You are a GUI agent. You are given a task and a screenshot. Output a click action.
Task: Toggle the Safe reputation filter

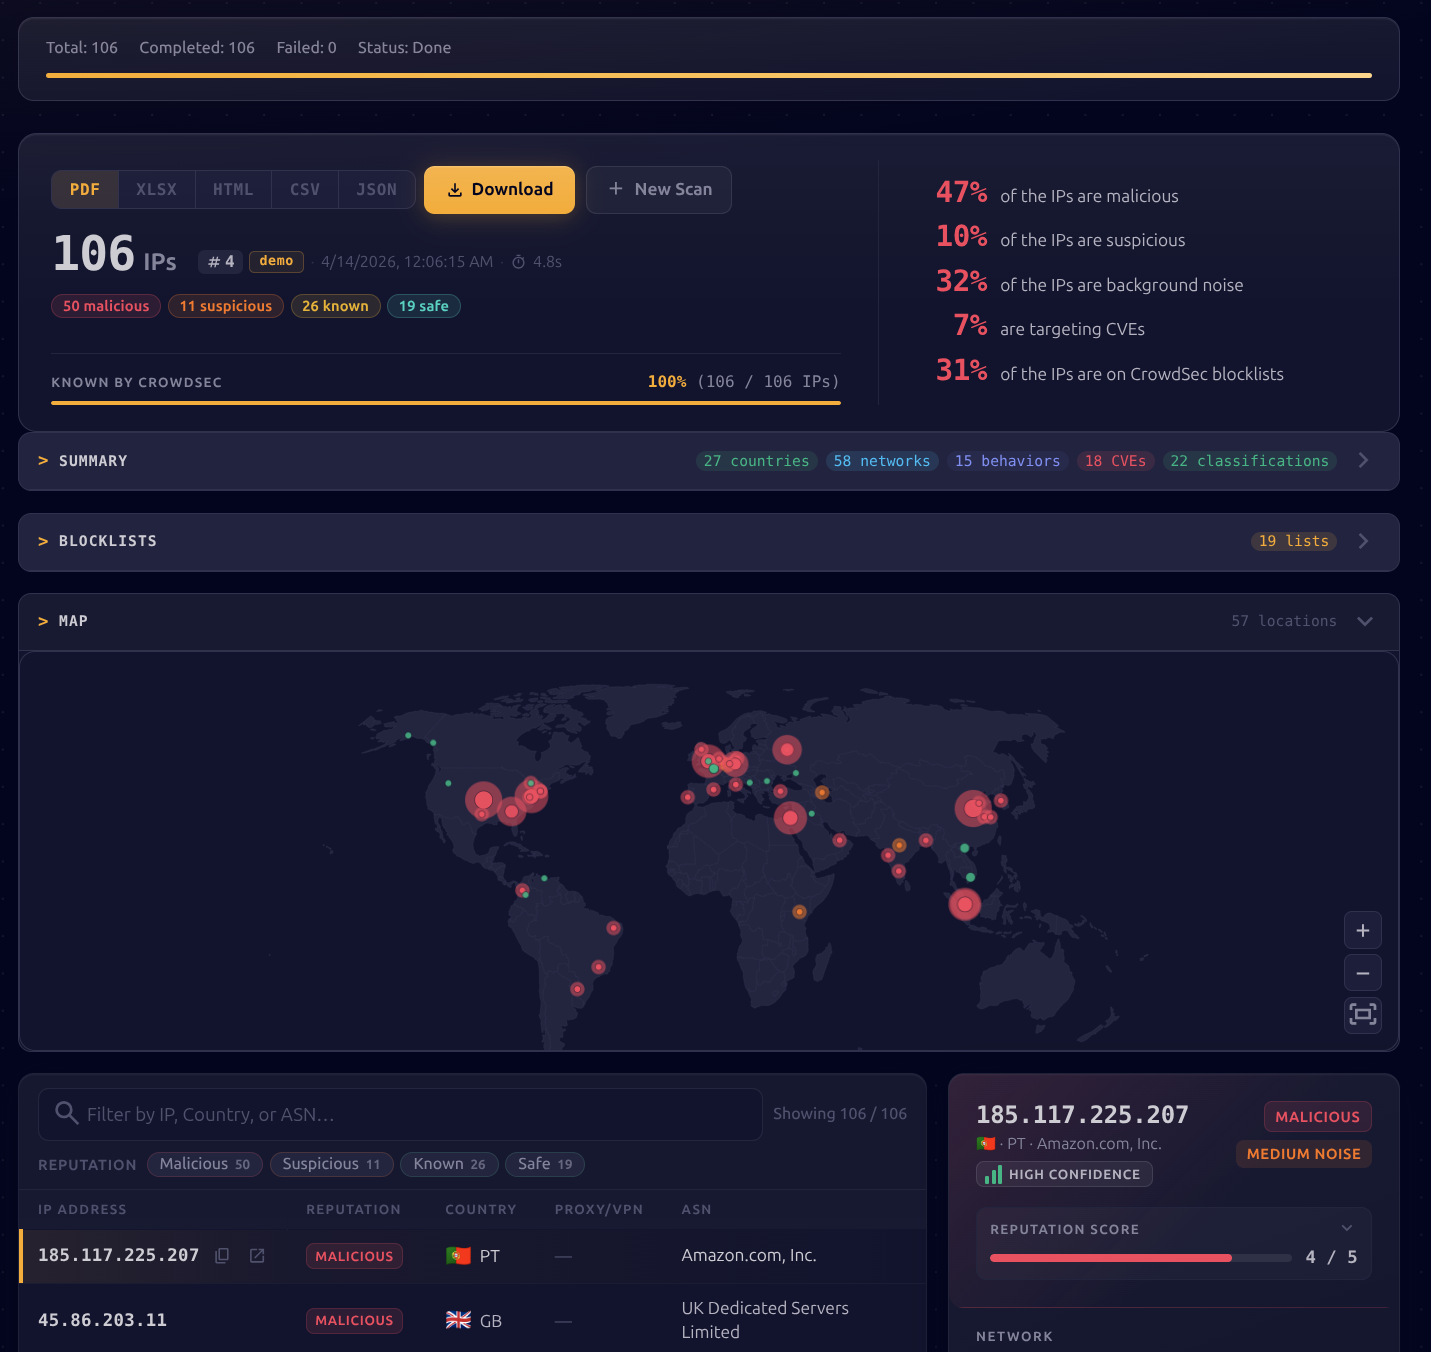point(544,1164)
